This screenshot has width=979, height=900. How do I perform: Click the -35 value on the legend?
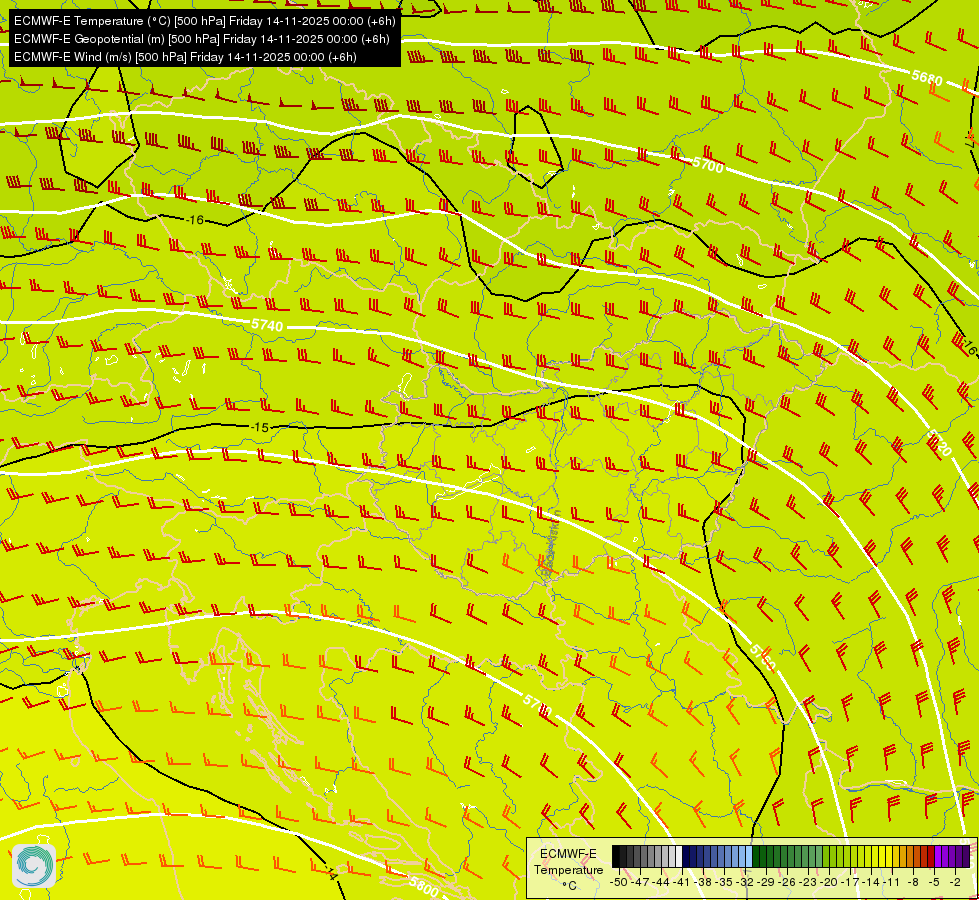point(725,882)
